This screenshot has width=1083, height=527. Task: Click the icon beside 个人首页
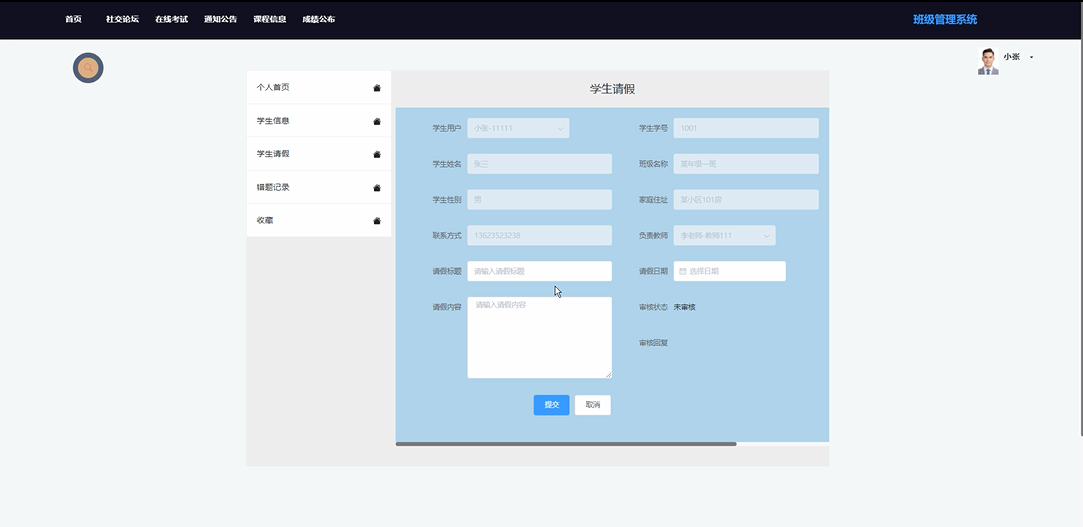coord(376,88)
